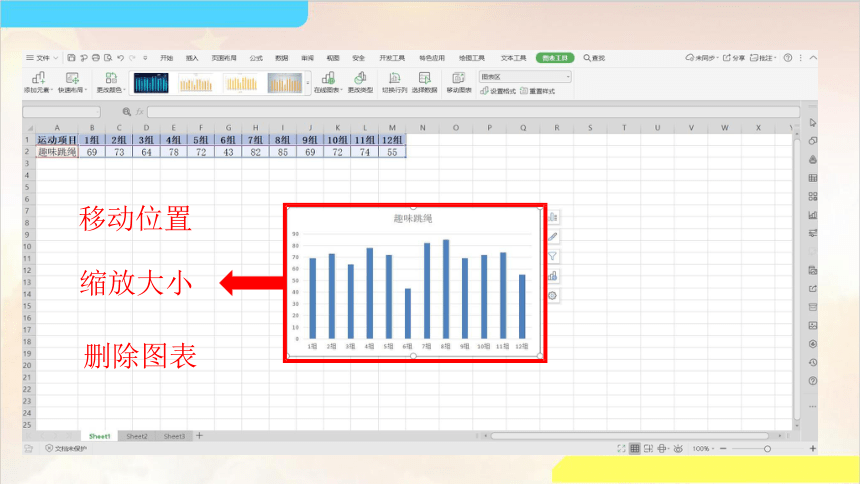This screenshot has width=860, height=484.
Task: Click the Save icon in quick access toolbar
Action: pyautogui.click(x=71, y=58)
